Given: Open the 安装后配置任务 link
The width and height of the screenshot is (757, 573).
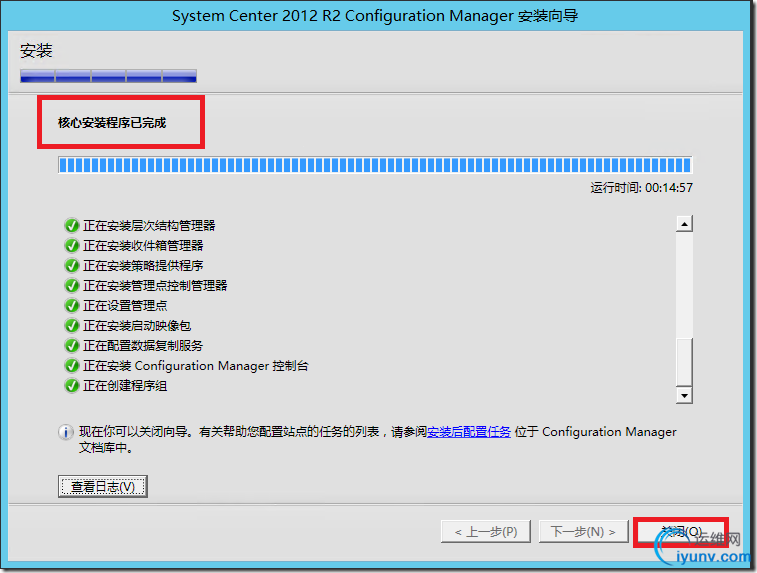Looking at the screenshot, I should (x=469, y=432).
